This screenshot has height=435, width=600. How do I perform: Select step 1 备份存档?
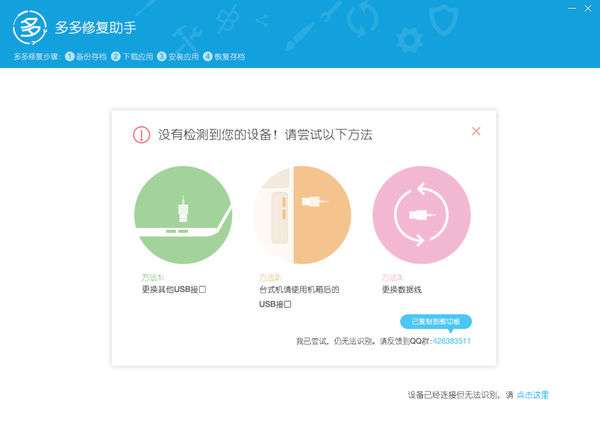86,57
